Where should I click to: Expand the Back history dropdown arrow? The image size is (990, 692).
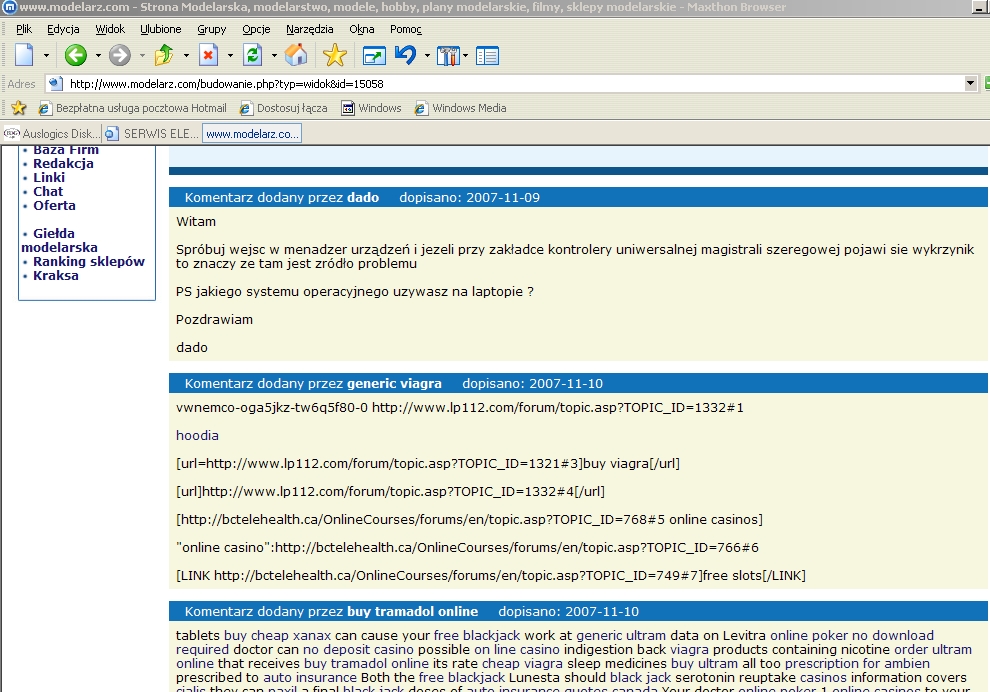(x=98, y=56)
